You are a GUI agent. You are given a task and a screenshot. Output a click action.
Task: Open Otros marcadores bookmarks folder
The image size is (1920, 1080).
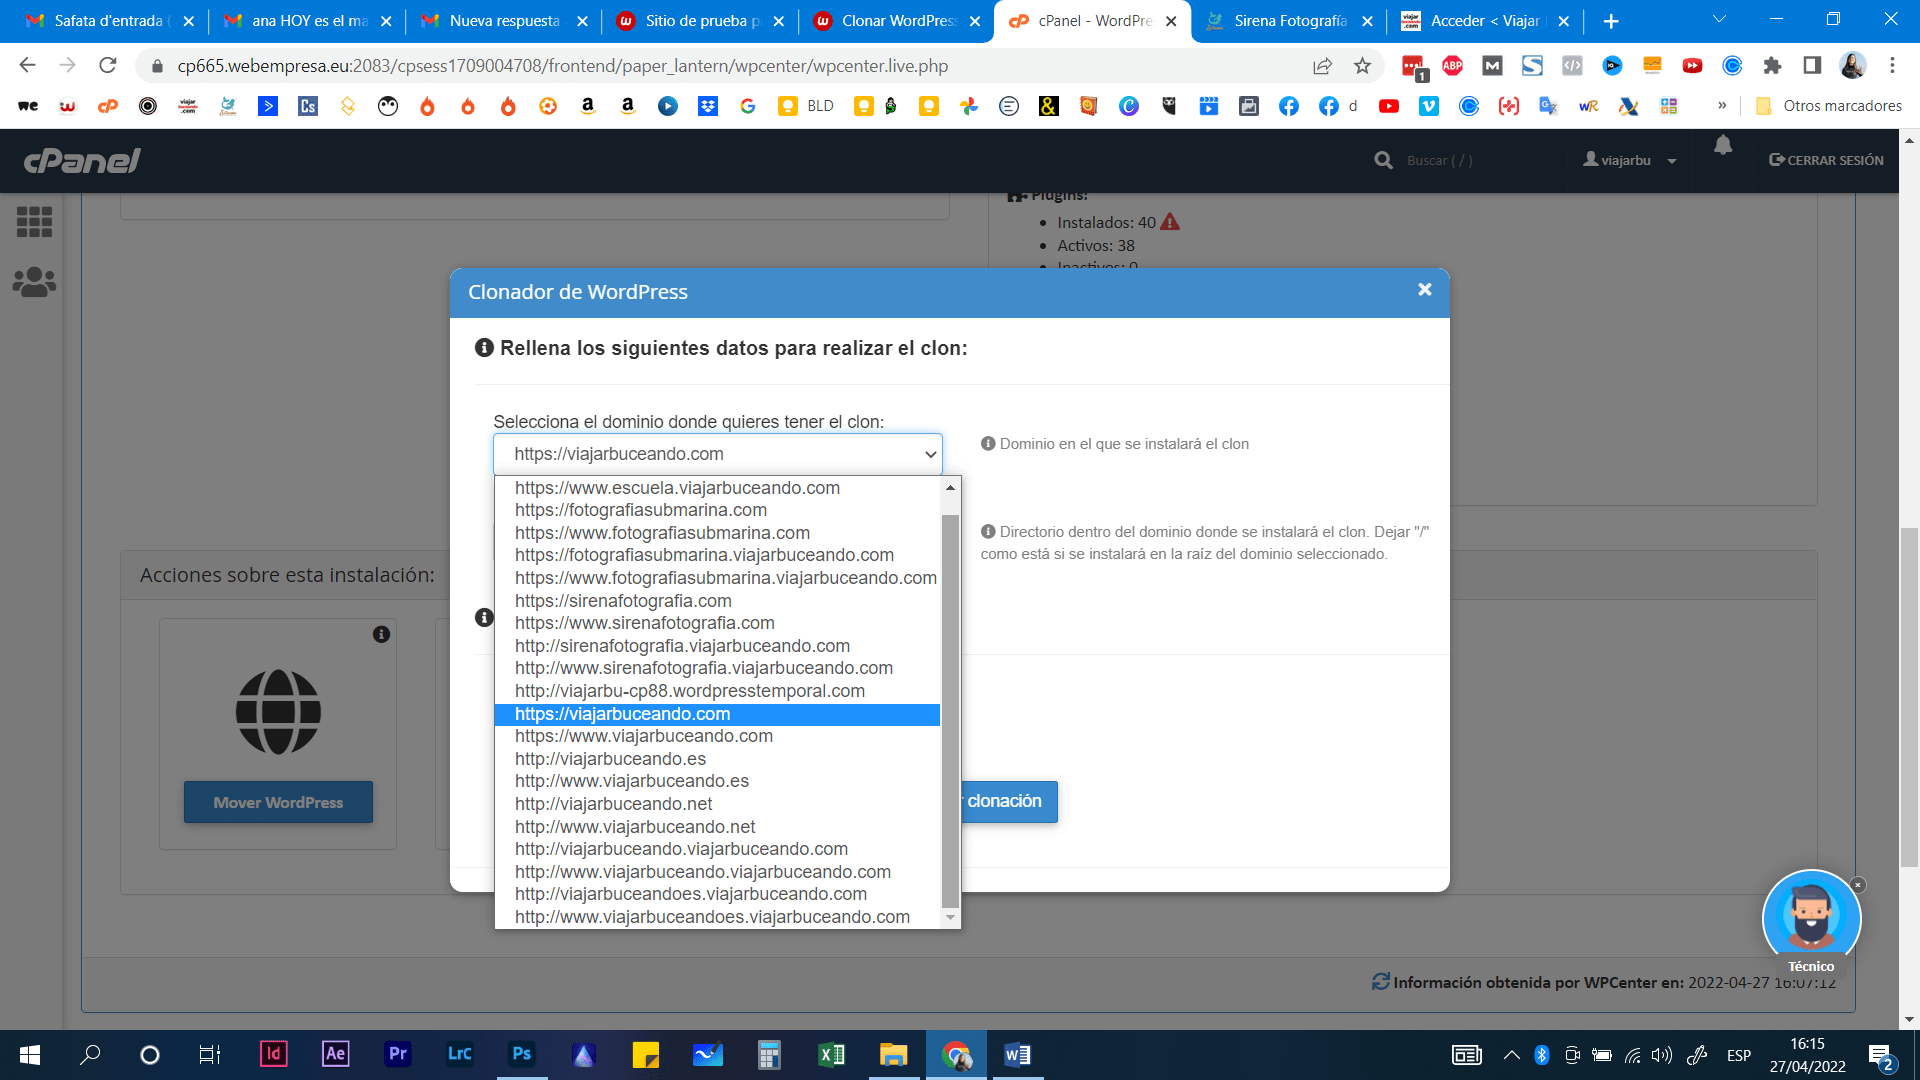point(1829,106)
